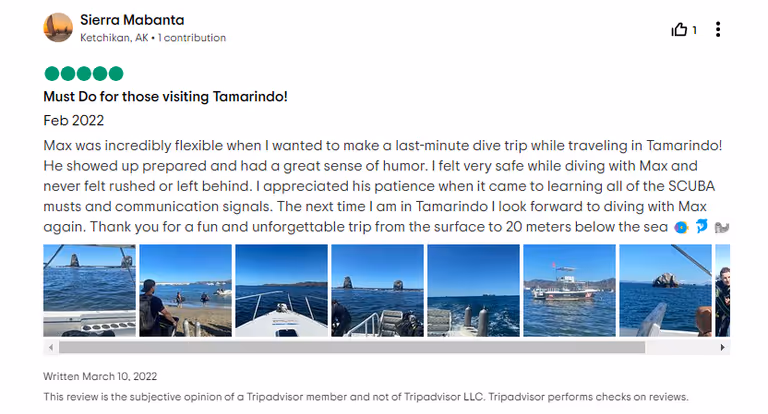Screen dimensions: 768x414
Task: Open first photo of rocks seen from the boat
Action: click(x=89, y=290)
